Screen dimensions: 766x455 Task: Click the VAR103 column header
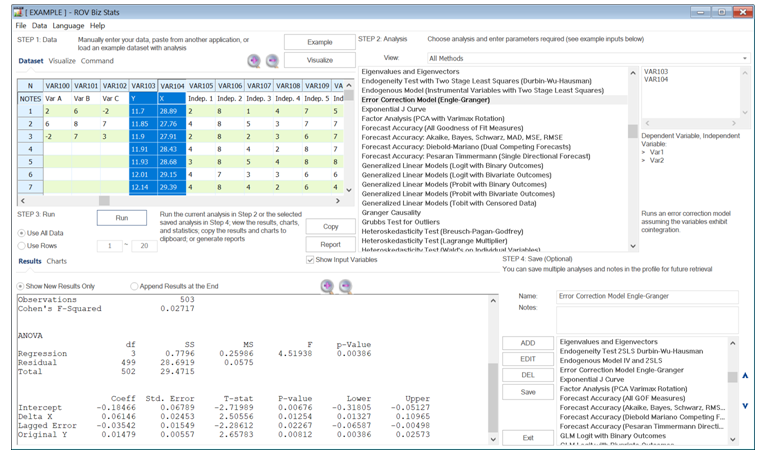pyautogui.click(x=143, y=86)
